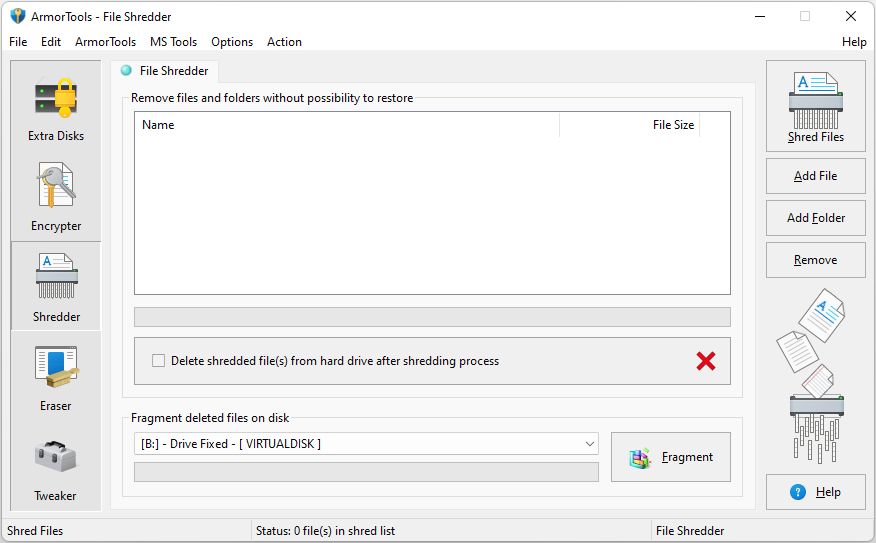Click the Shred Files icon button

(815, 106)
